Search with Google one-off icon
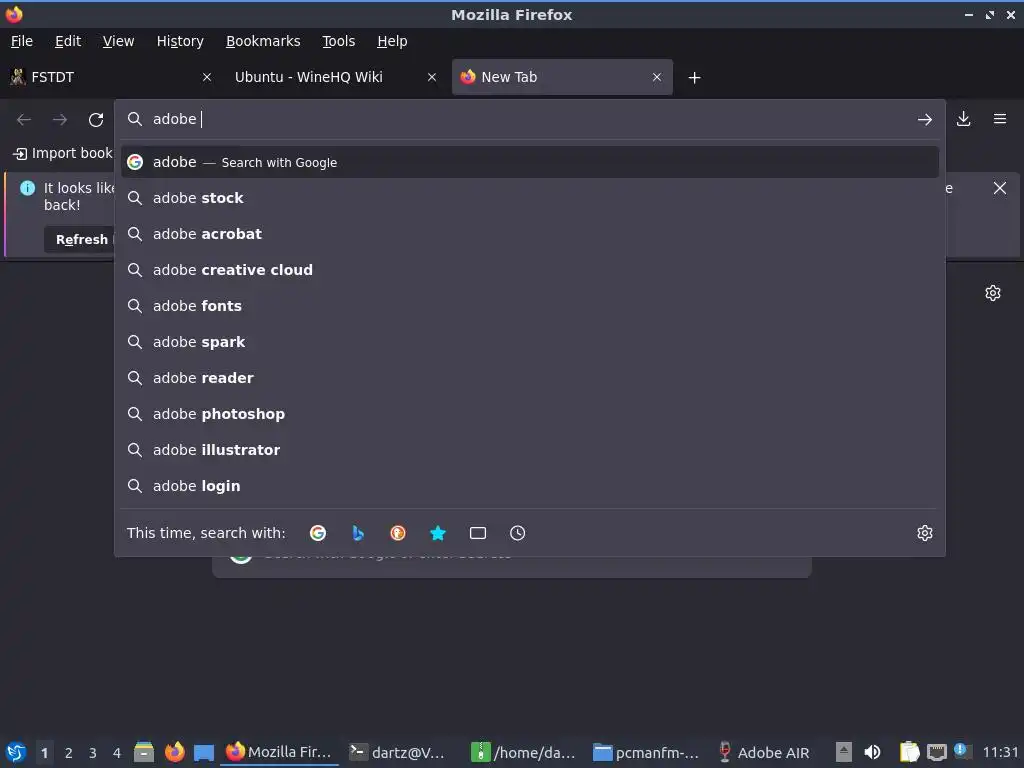Viewport: 1024px width, 768px height. pos(318,533)
